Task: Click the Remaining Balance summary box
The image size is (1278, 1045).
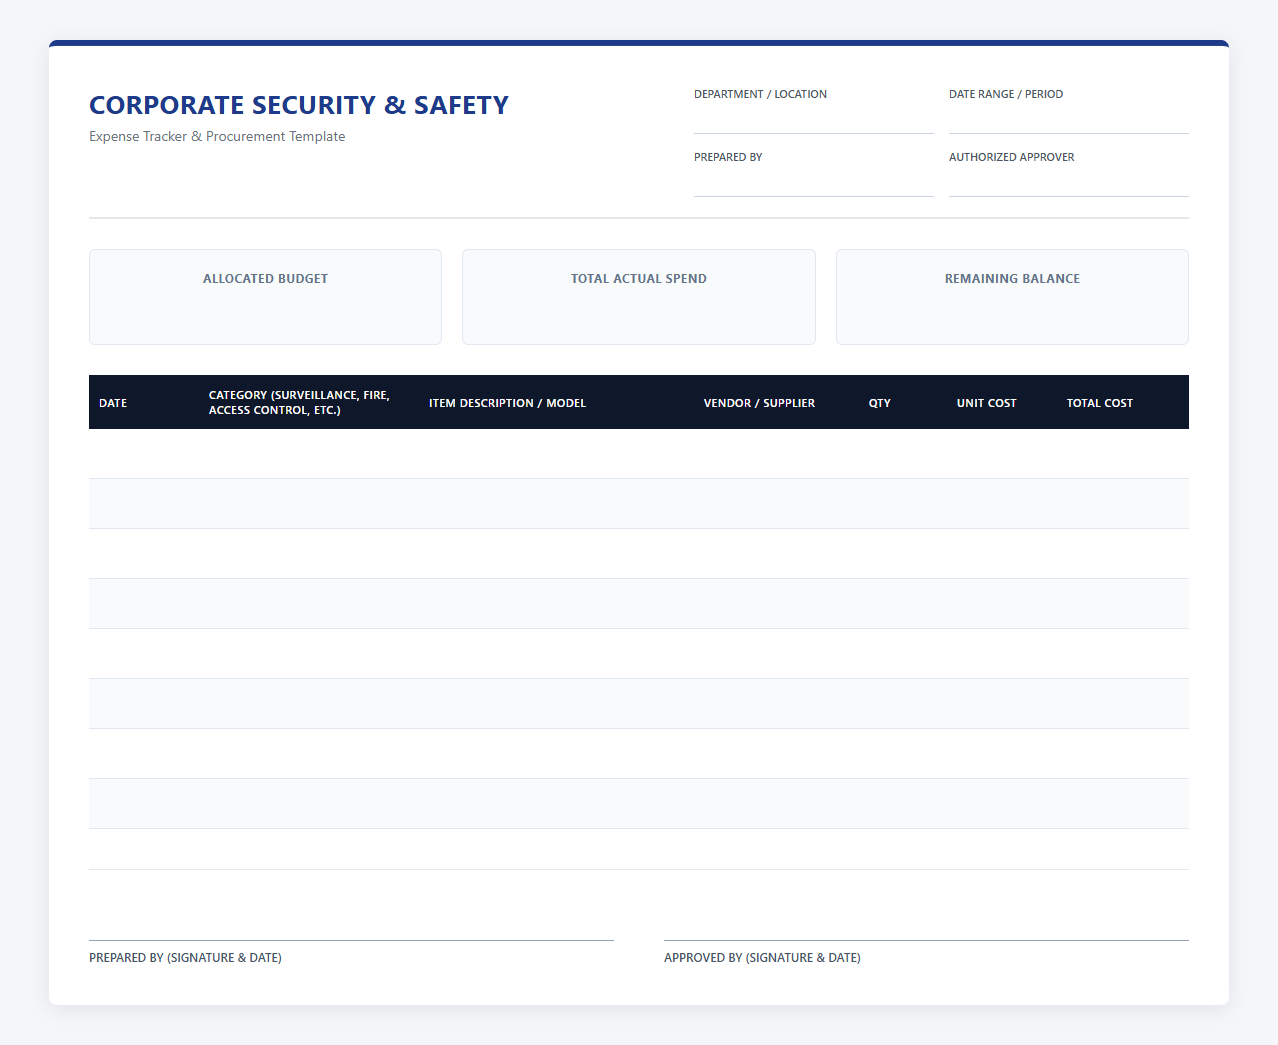Action: (1012, 297)
